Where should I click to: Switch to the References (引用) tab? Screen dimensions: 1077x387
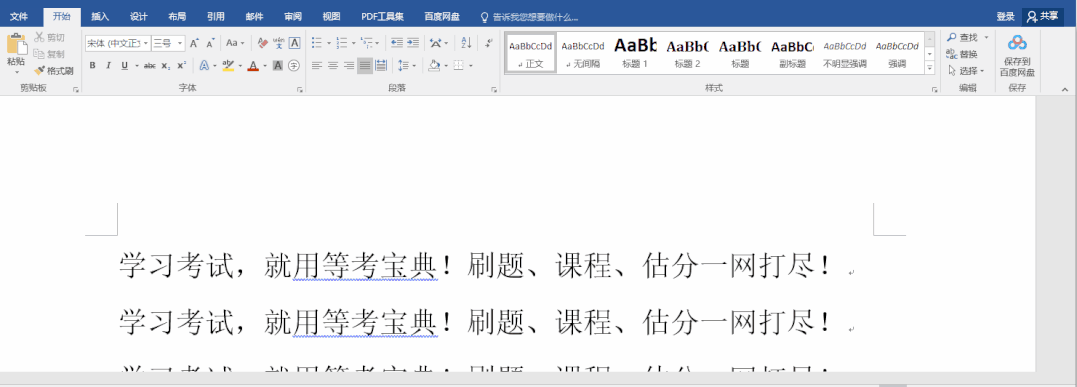click(216, 16)
